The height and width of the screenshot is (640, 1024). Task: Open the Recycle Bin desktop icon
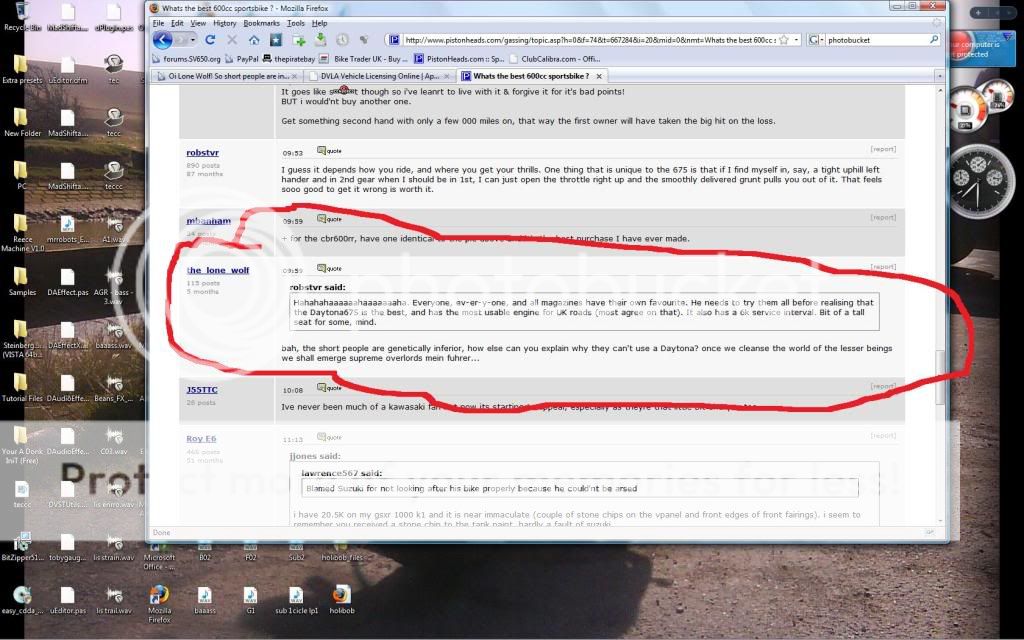(x=22, y=17)
